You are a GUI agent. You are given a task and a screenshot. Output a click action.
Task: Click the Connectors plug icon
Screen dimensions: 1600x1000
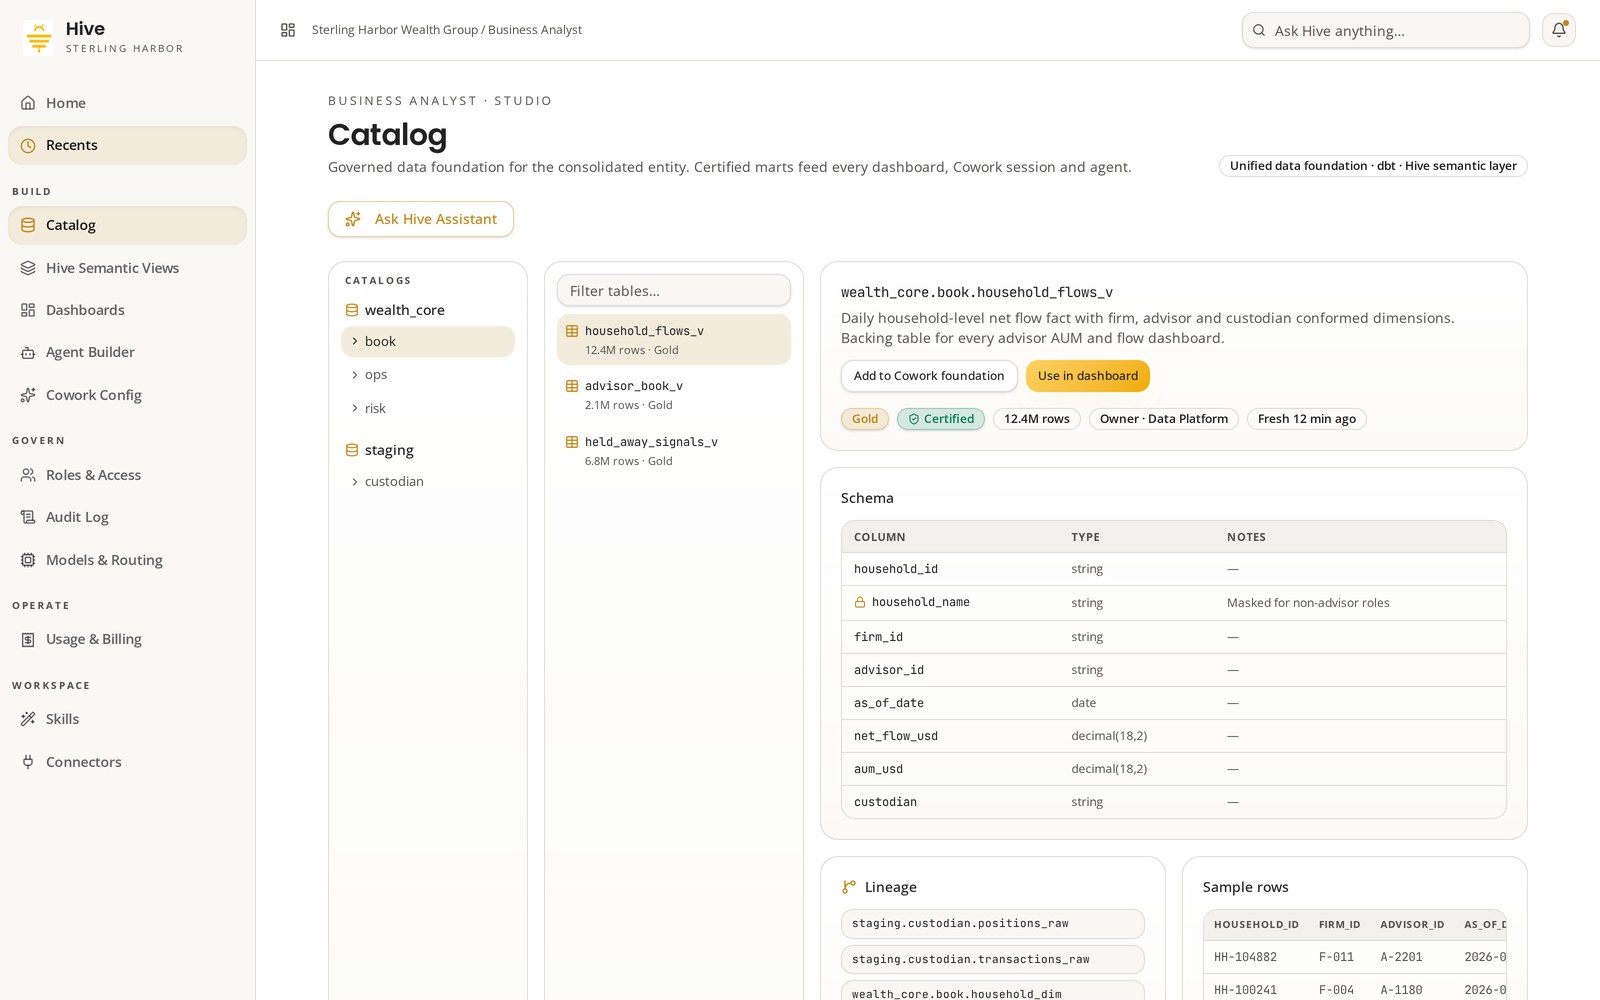[28, 762]
